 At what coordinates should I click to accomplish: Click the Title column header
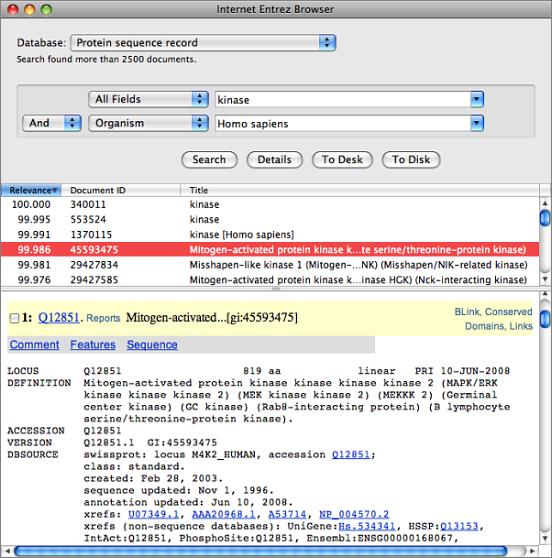[x=359, y=190]
